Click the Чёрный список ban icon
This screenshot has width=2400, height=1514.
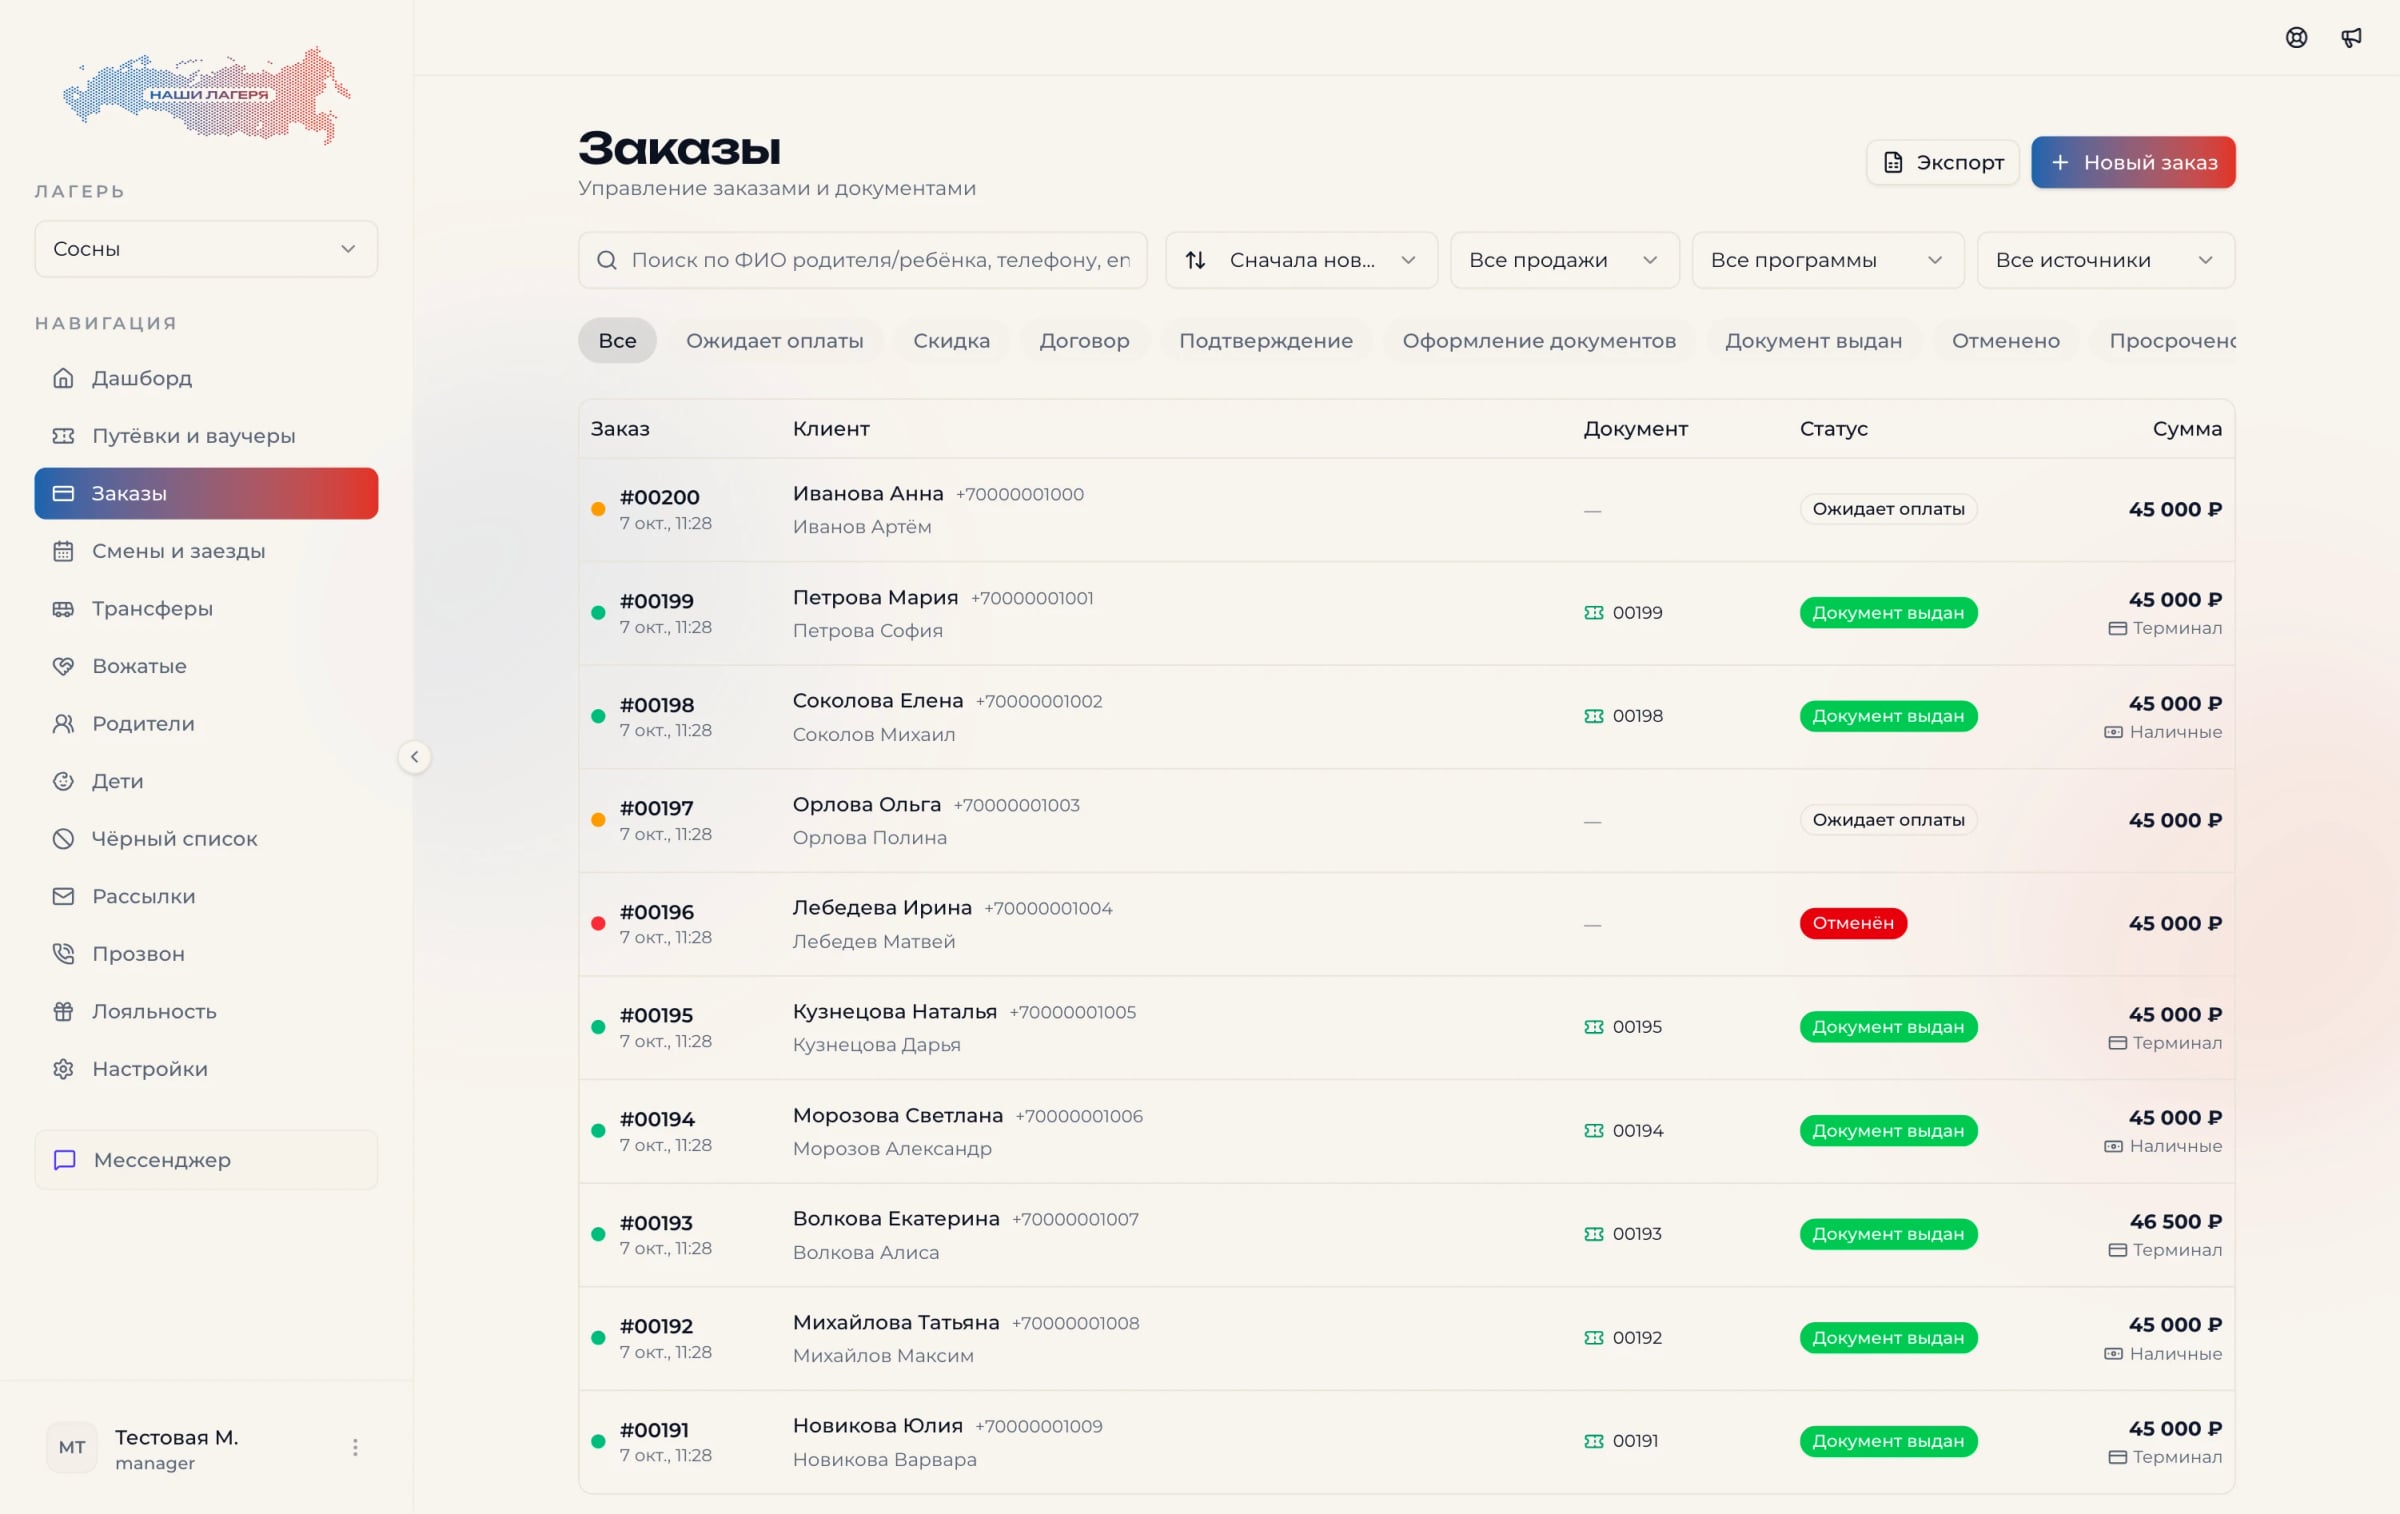[63, 839]
